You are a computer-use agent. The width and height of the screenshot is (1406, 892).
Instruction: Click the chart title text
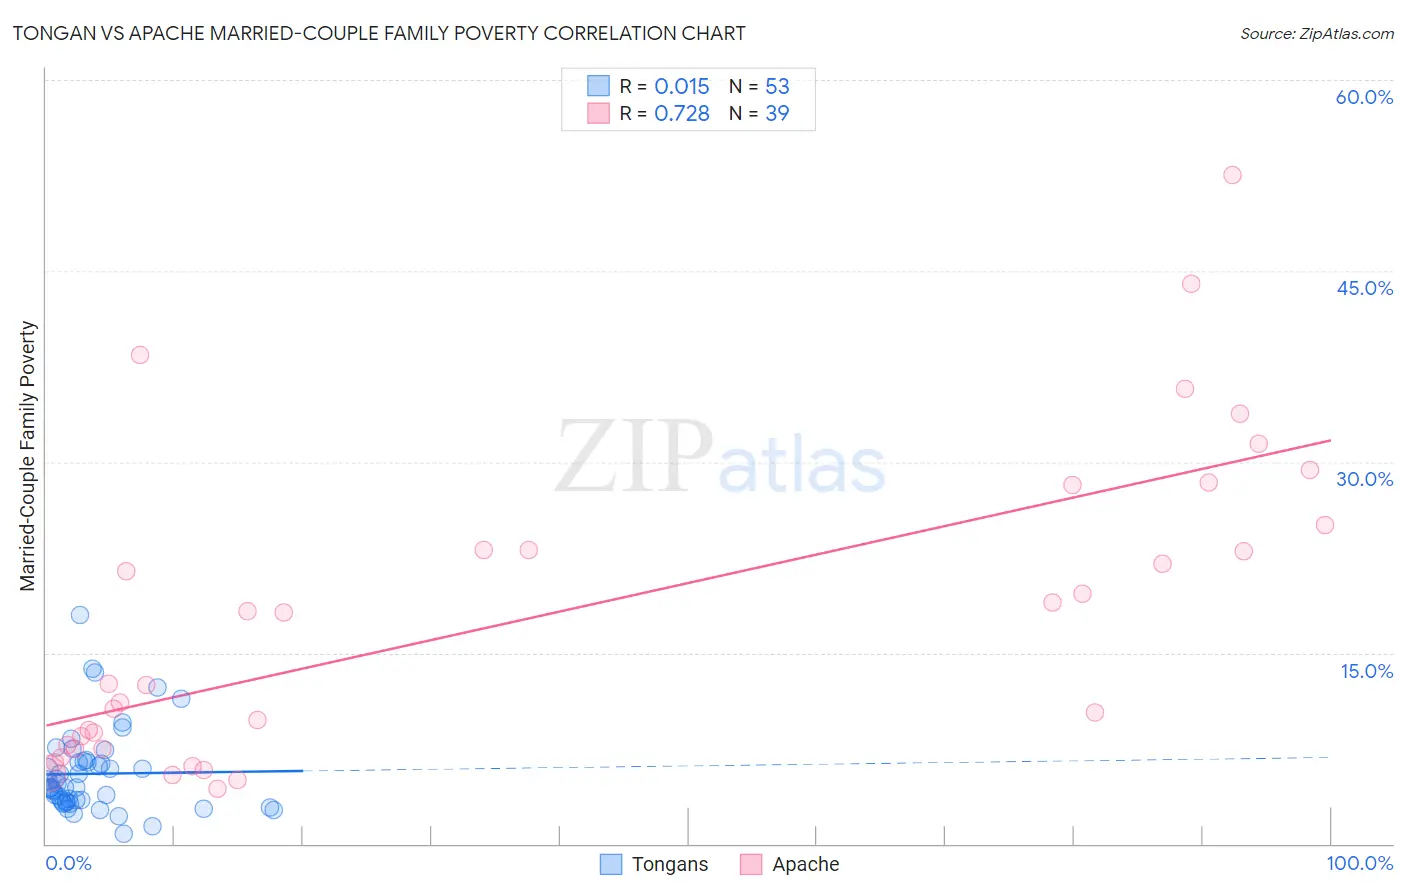(x=379, y=33)
